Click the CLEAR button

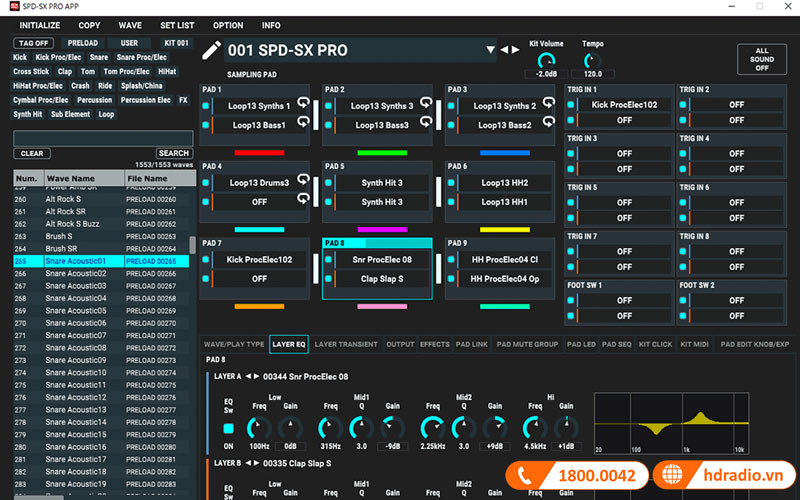tap(32, 153)
